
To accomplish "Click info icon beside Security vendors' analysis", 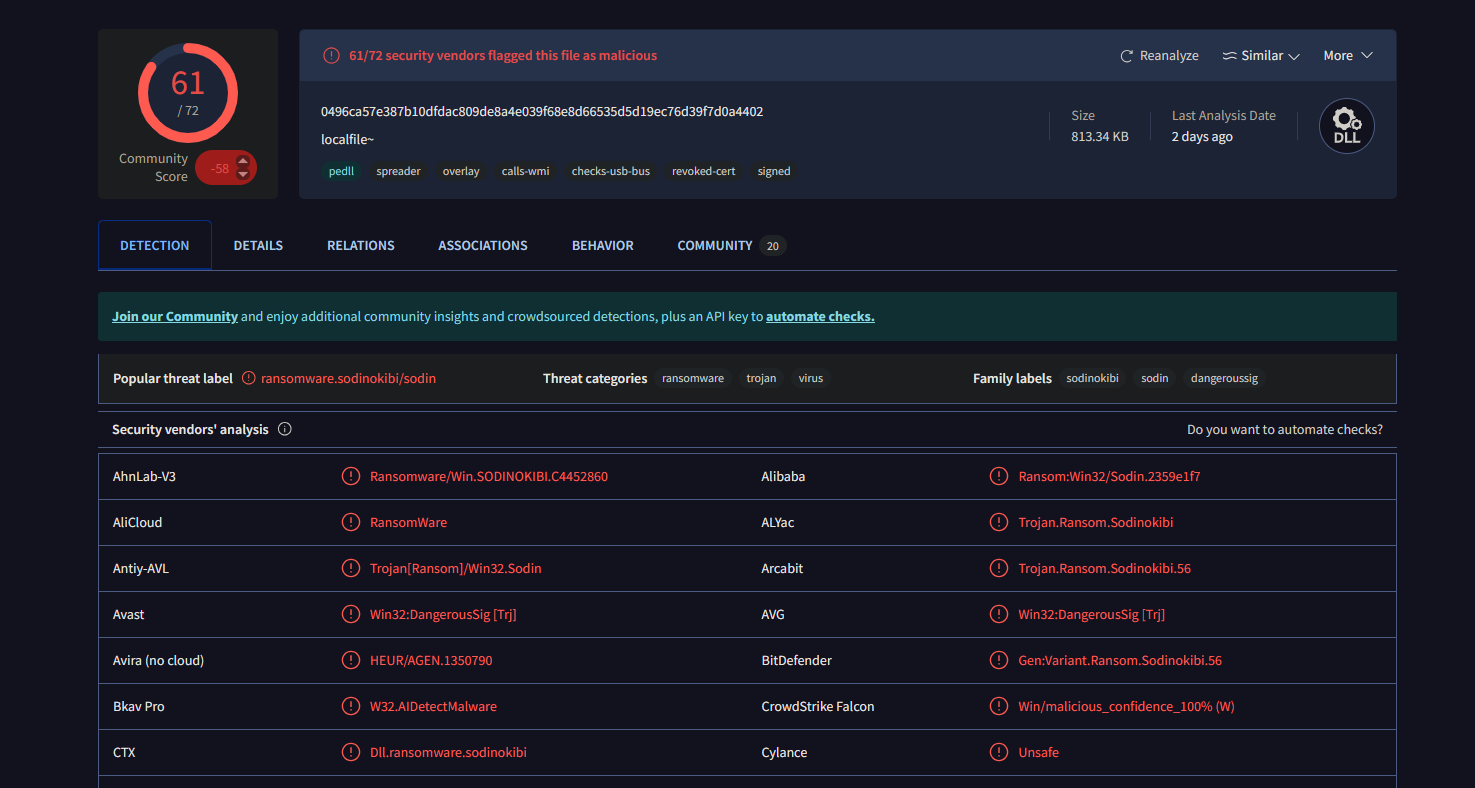I will (285, 429).
